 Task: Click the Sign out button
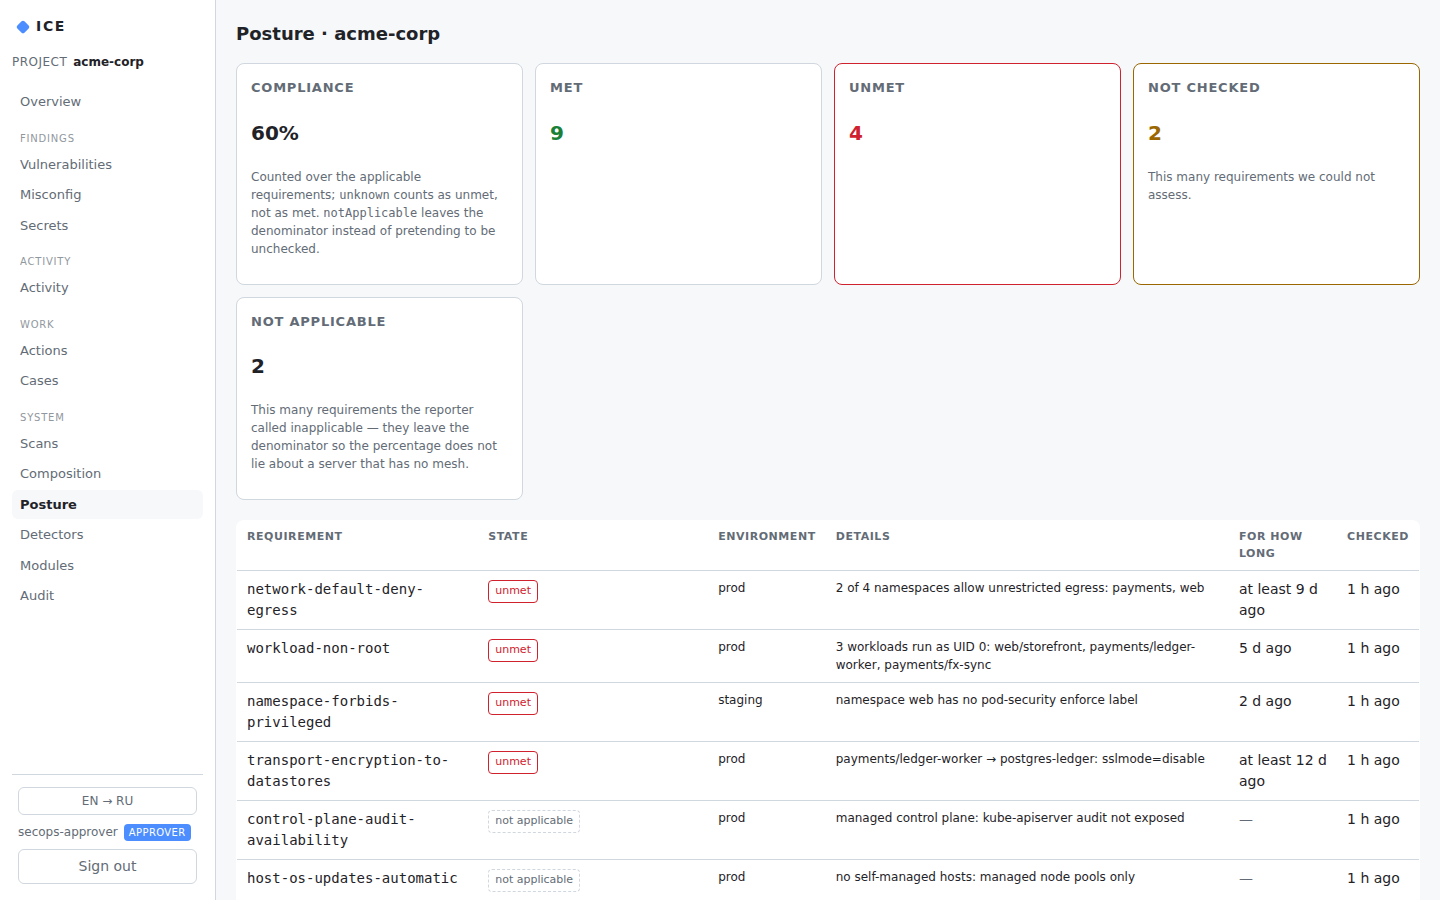(x=107, y=866)
